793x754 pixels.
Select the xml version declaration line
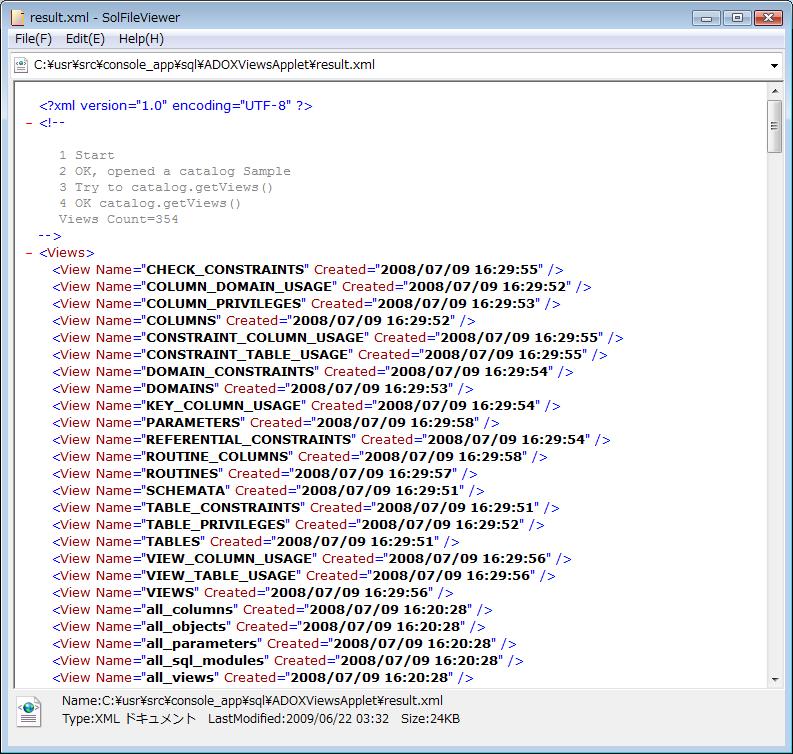175,106
